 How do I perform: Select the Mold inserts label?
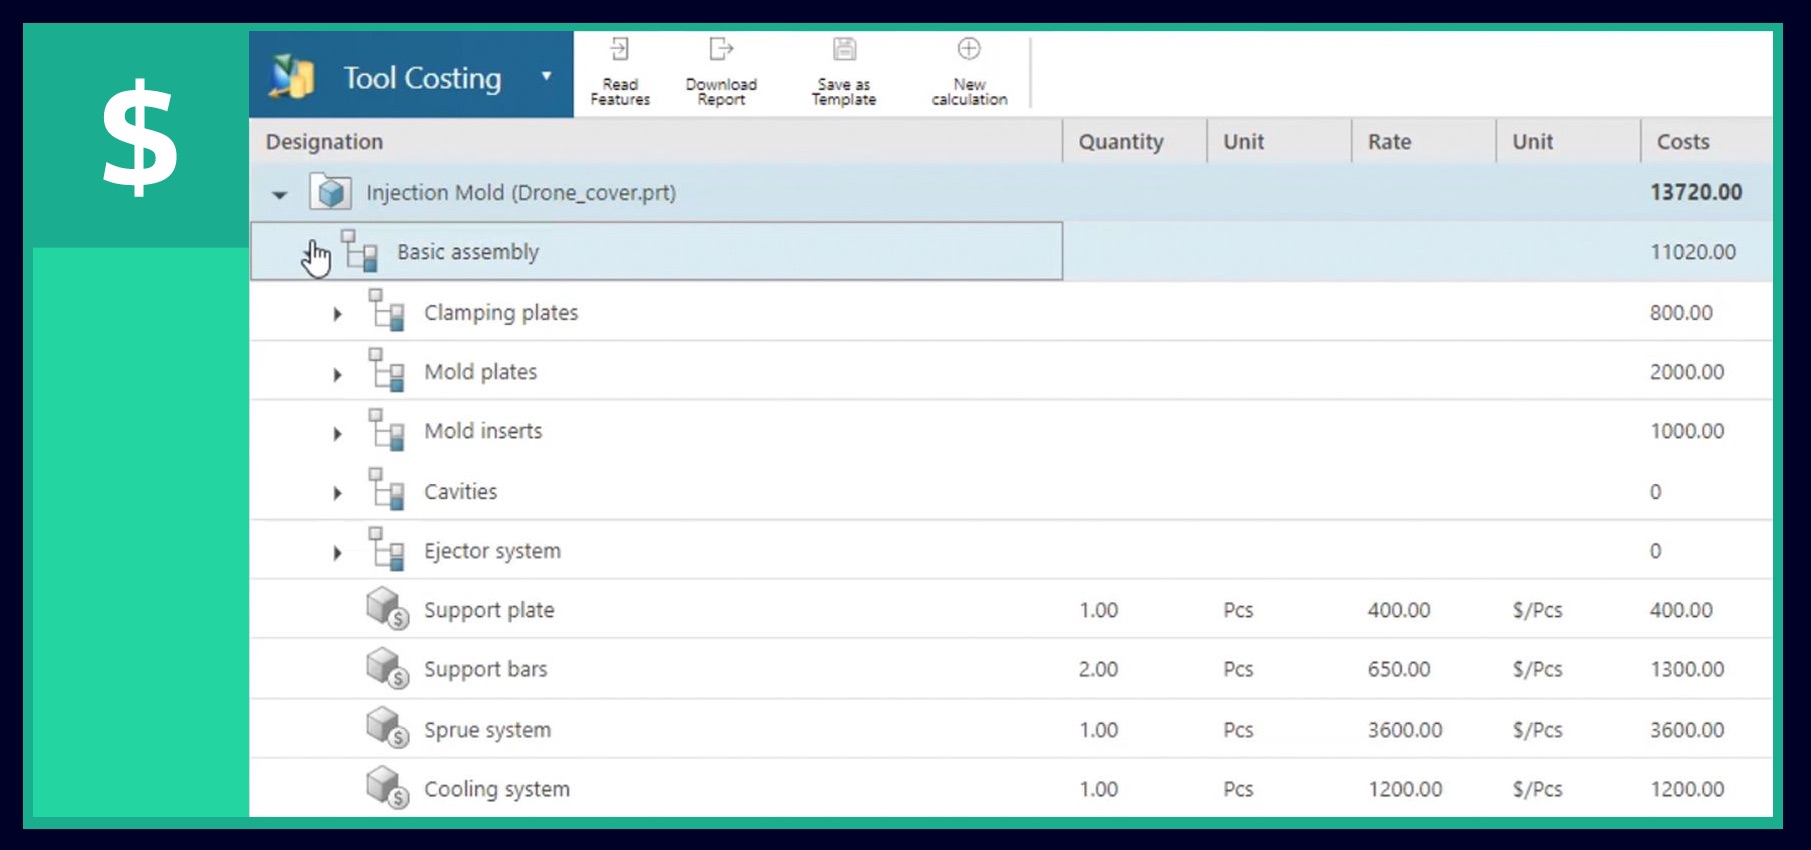(x=483, y=431)
